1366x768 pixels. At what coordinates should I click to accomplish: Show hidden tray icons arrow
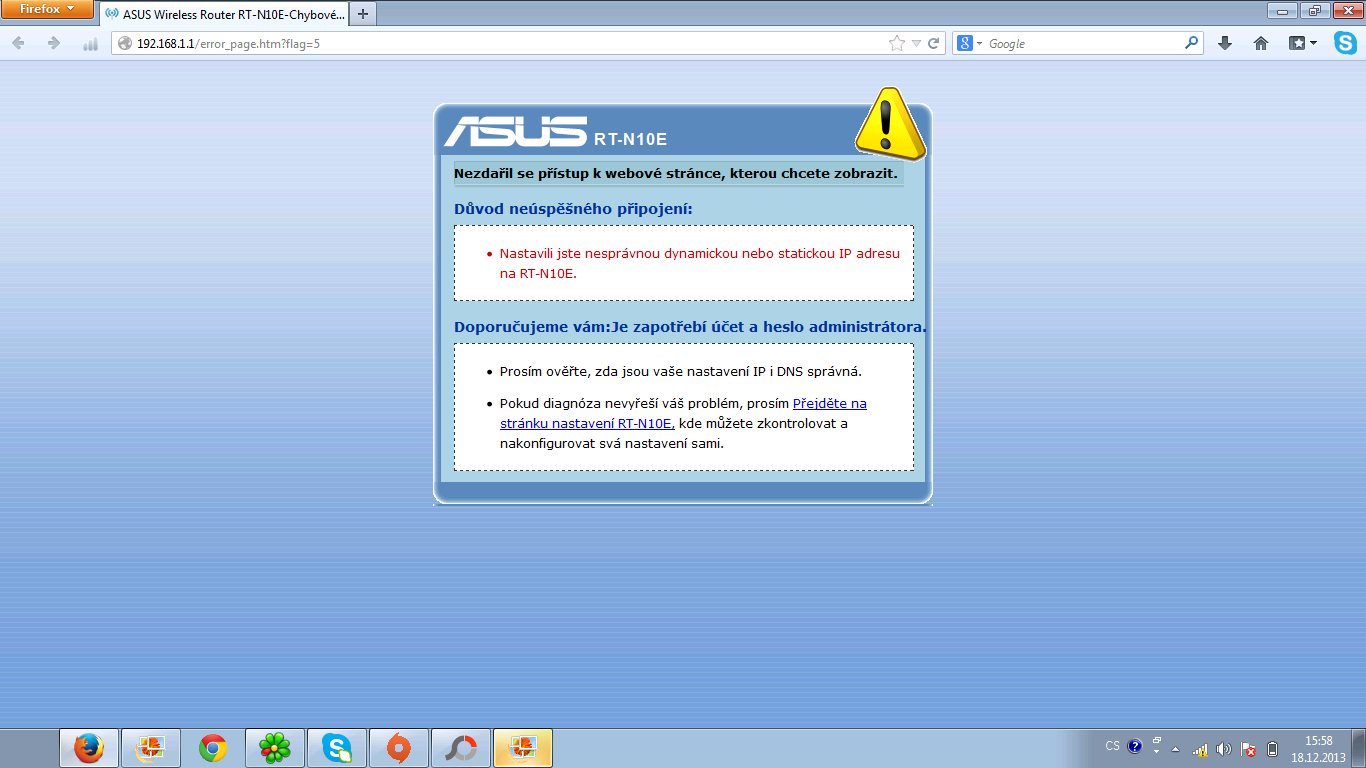click(1176, 748)
